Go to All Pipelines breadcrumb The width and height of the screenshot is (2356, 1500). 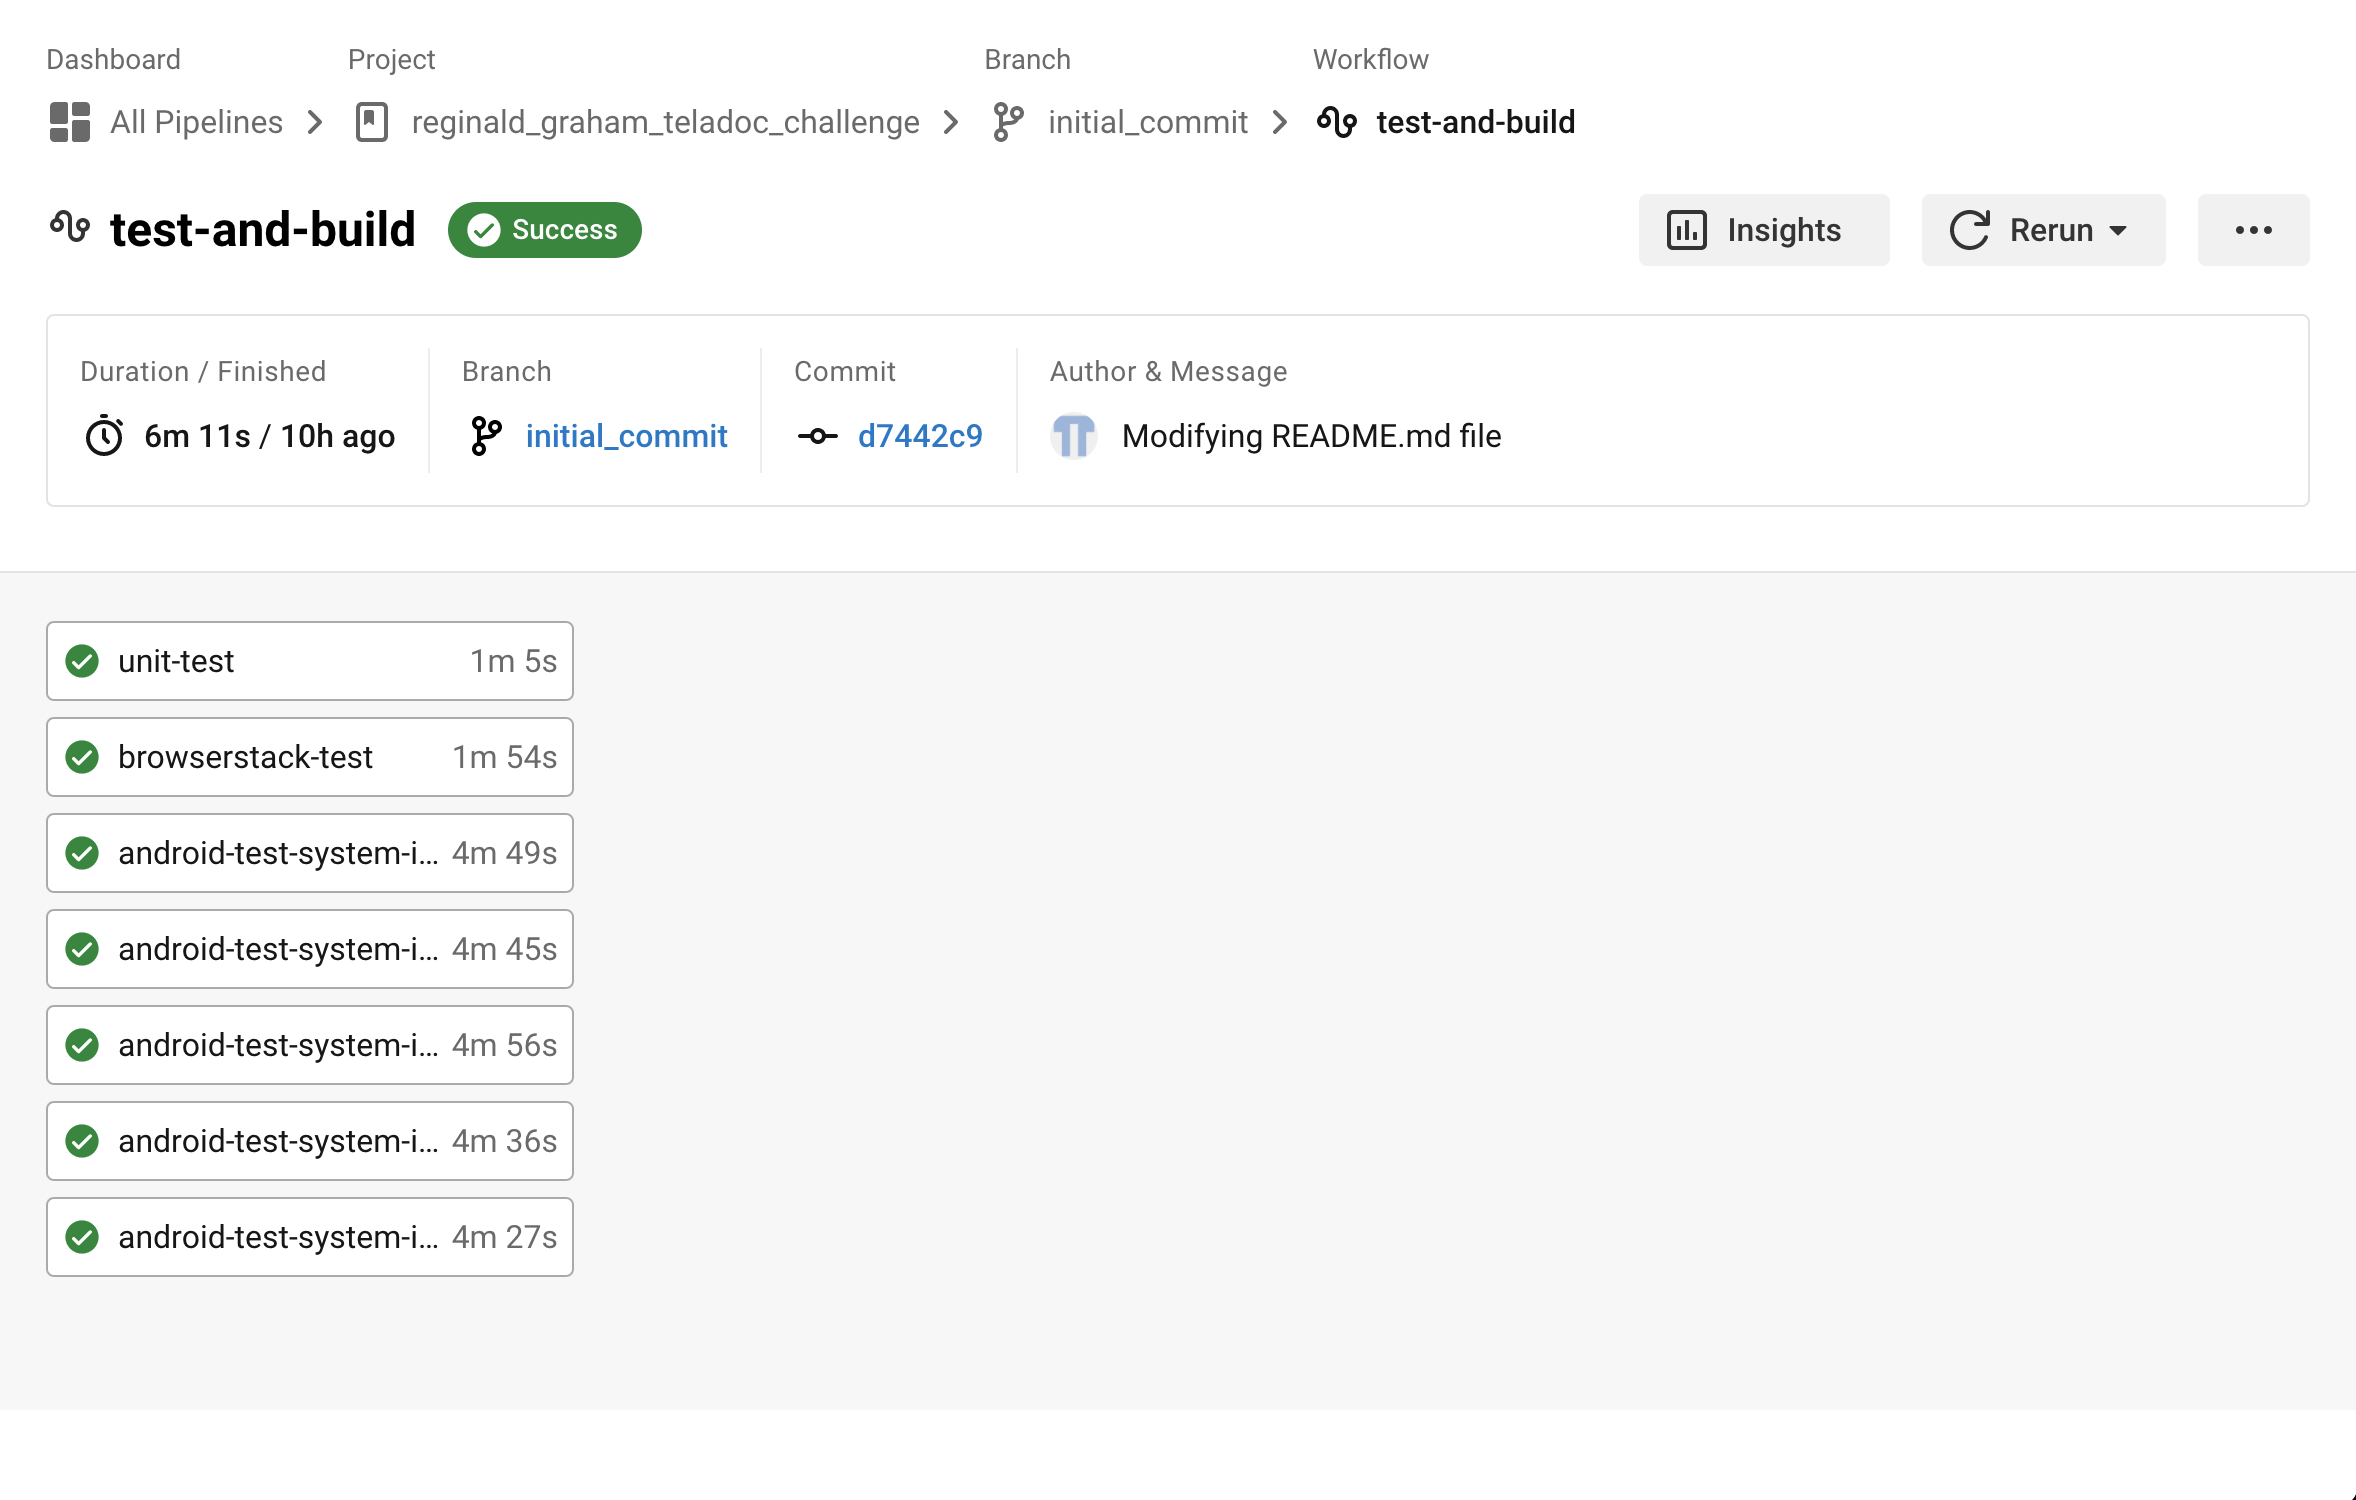pyautogui.click(x=196, y=122)
